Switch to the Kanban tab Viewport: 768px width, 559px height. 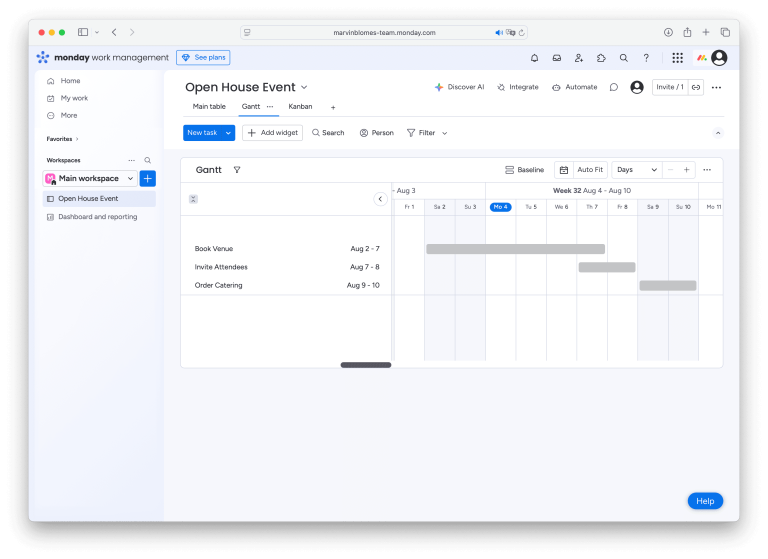pos(300,107)
